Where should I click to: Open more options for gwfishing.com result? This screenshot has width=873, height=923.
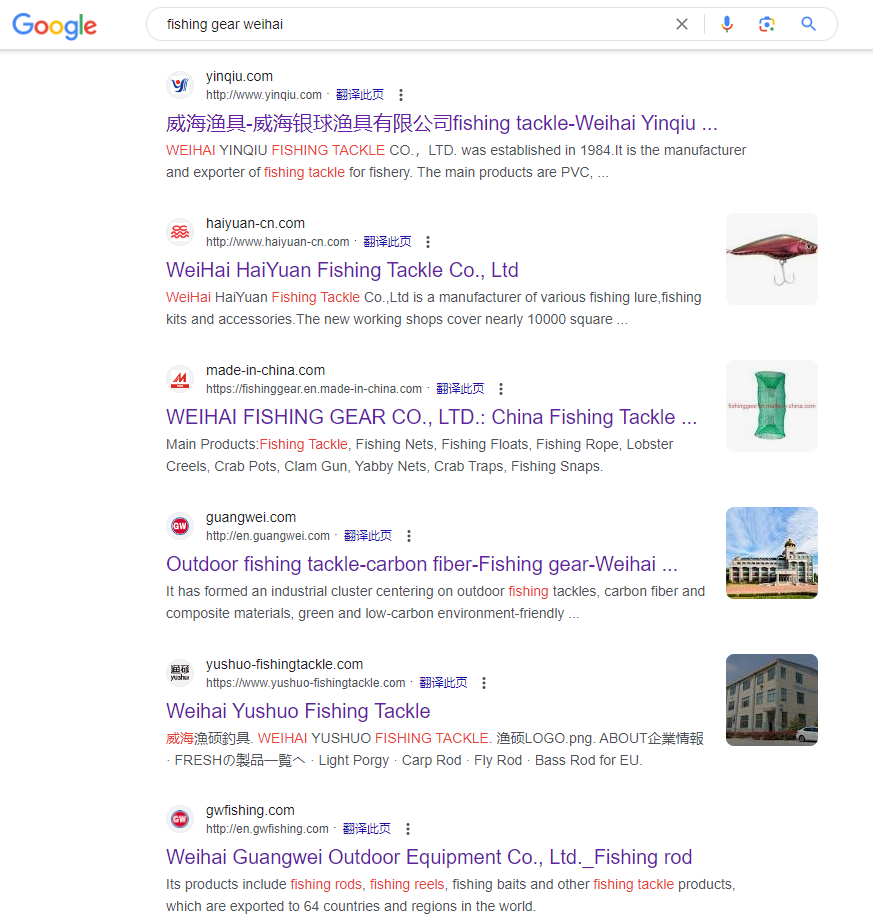coord(408,829)
